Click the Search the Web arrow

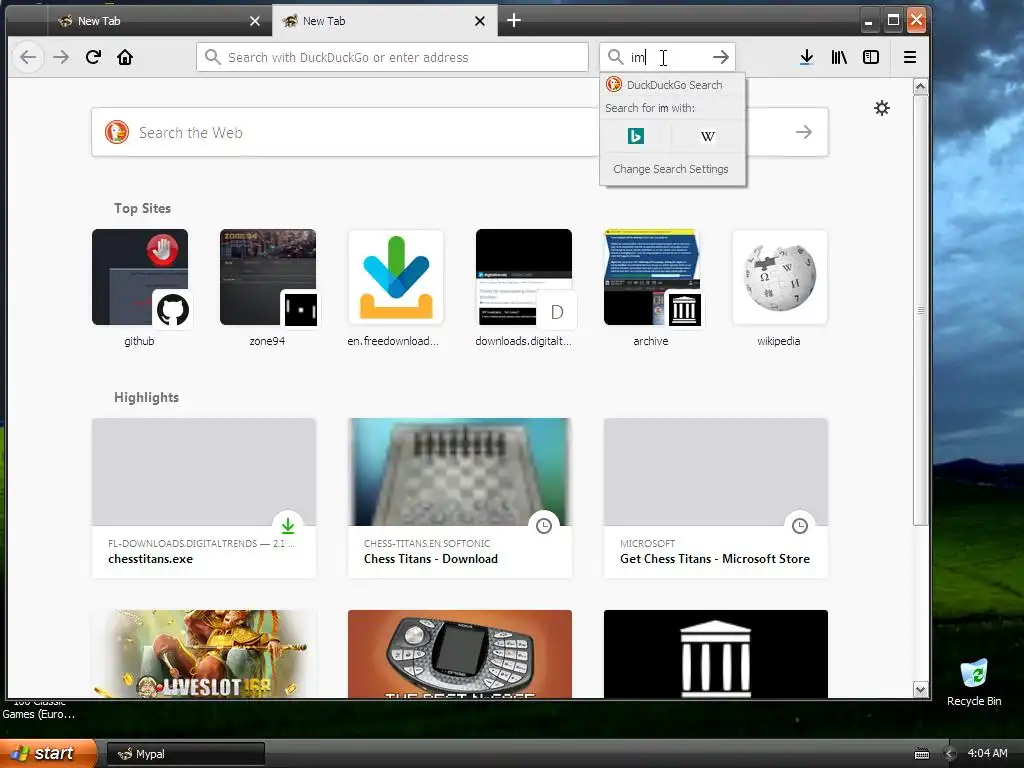click(x=804, y=133)
